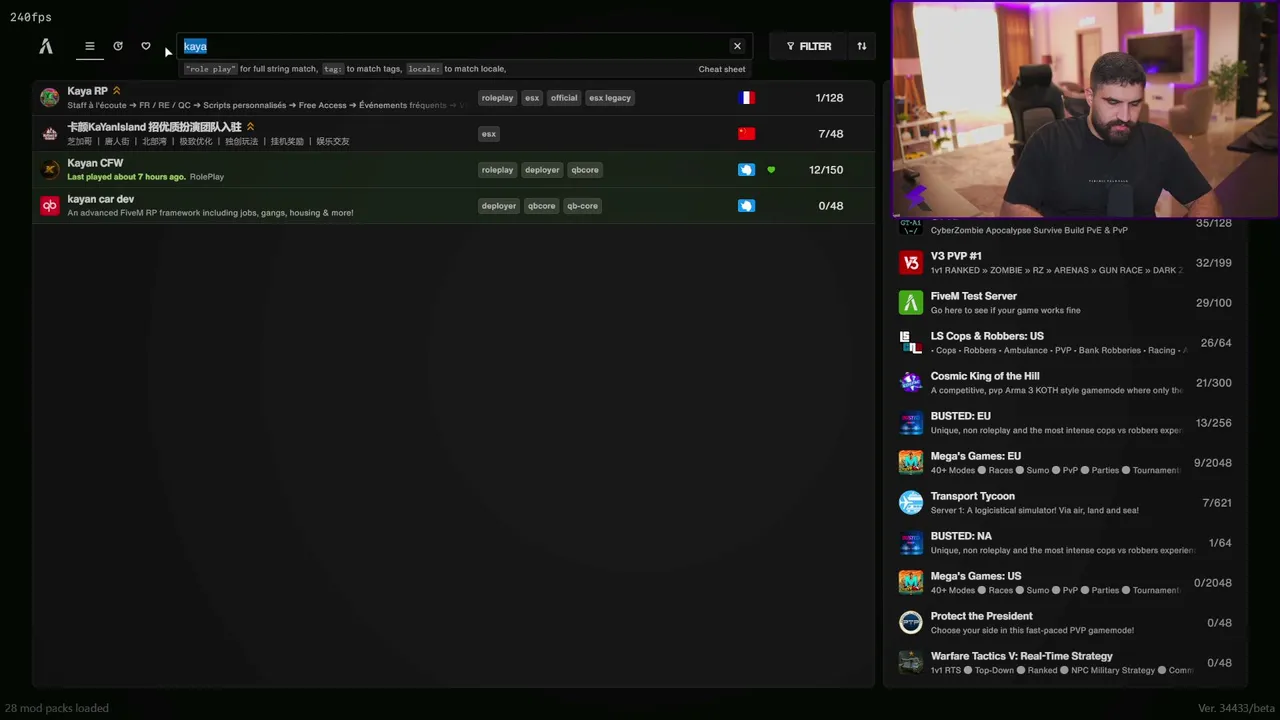Click the "1/128" player count
The image size is (1280, 720).
coord(829,98)
